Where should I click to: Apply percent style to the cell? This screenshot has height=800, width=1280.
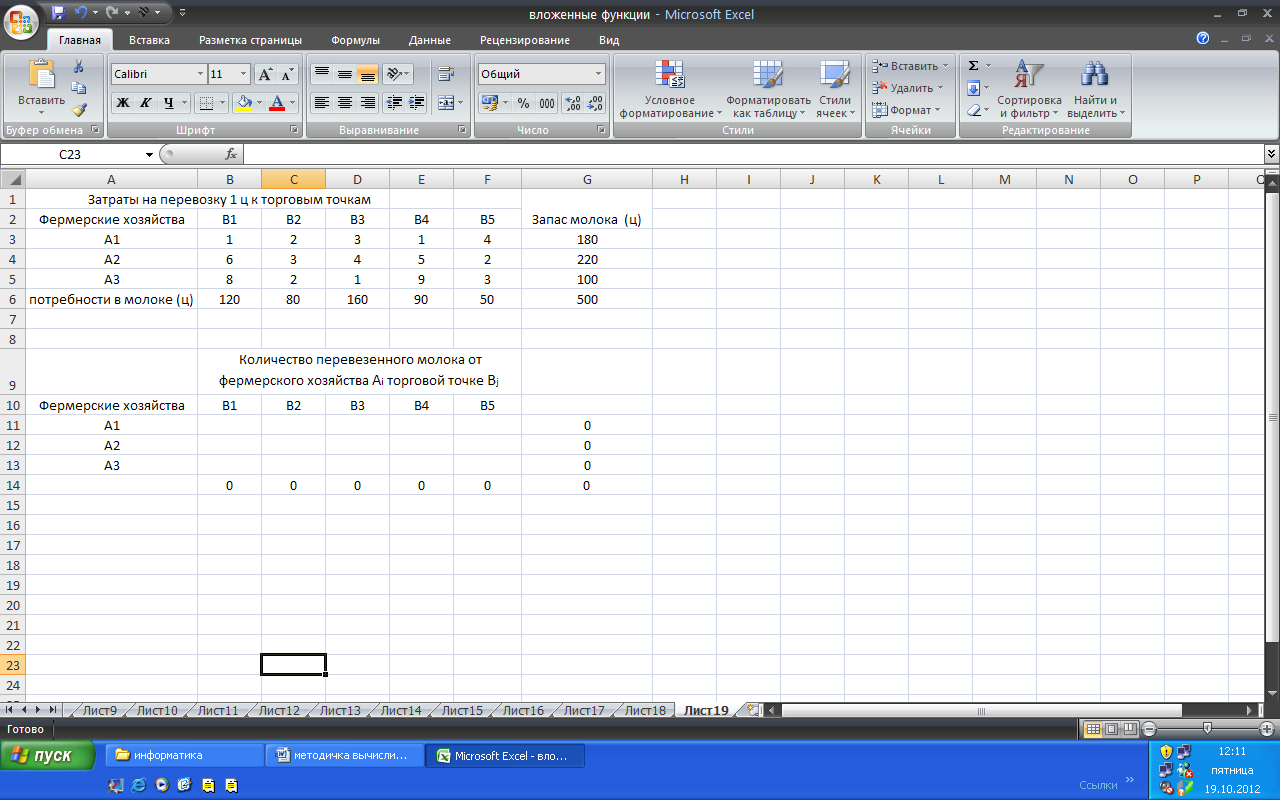[x=523, y=103]
